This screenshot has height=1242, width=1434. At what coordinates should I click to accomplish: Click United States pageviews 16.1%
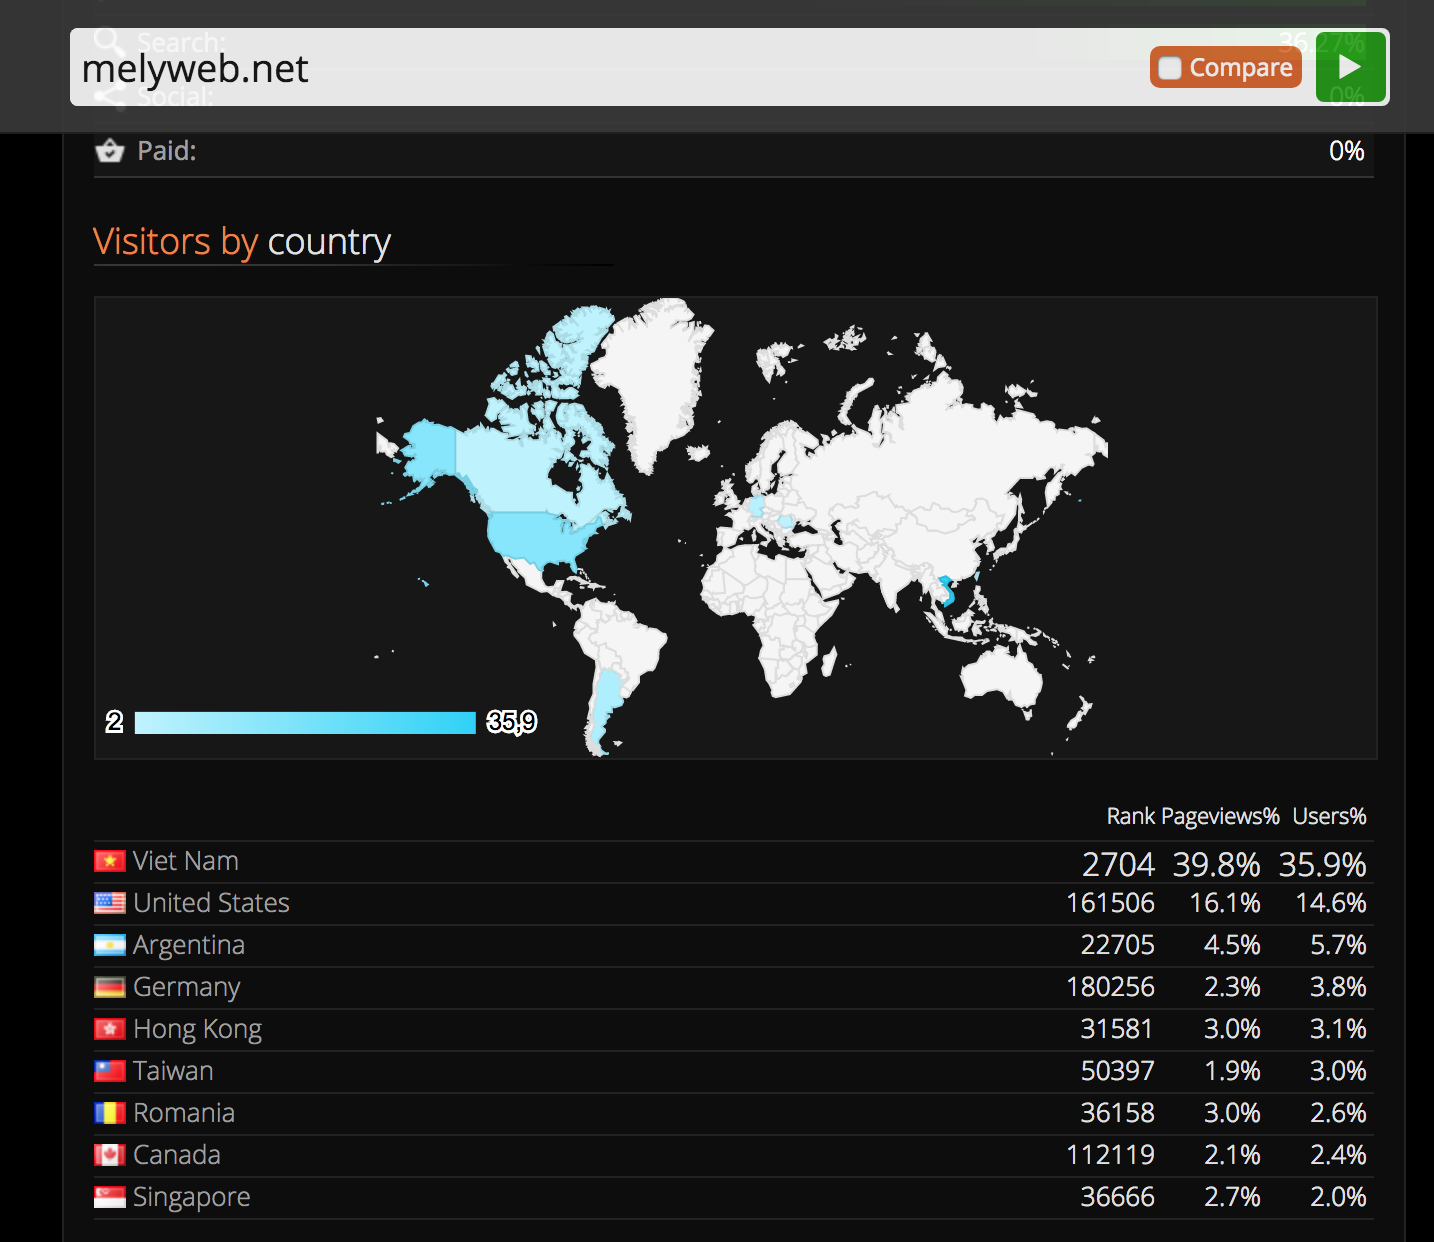tap(1225, 903)
